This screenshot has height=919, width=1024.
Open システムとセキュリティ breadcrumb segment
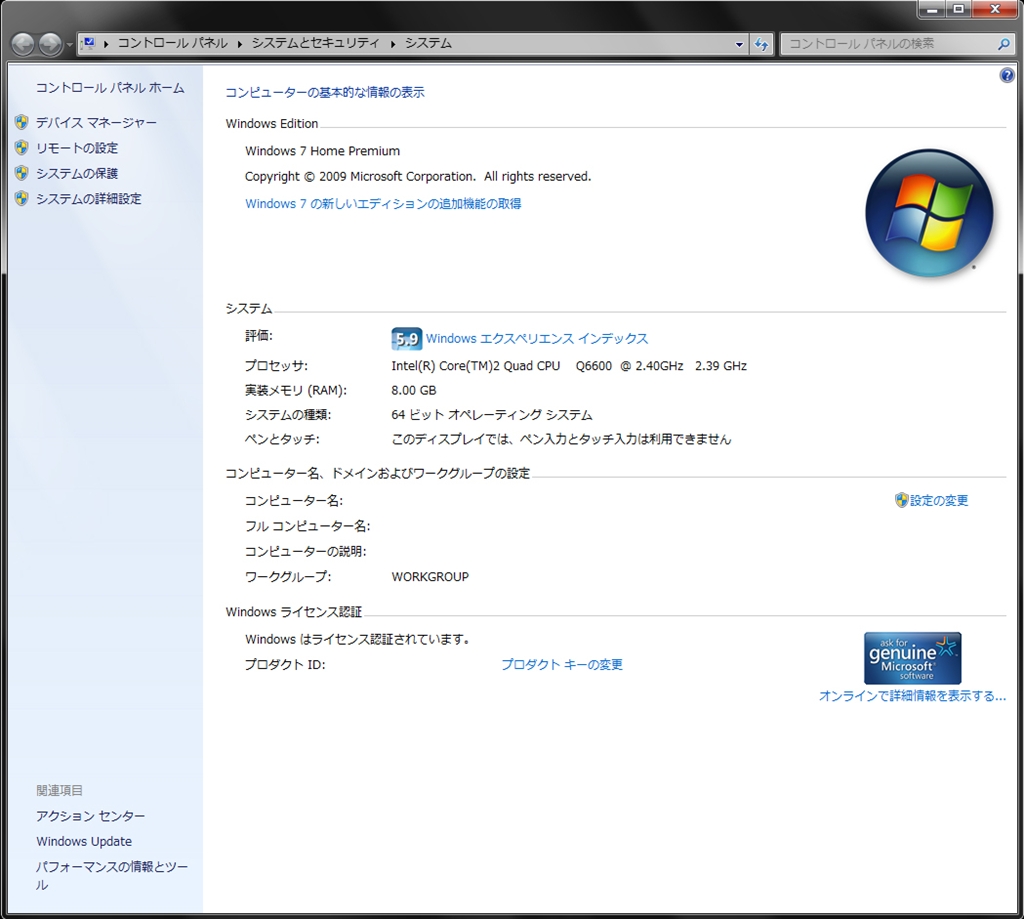(315, 43)
